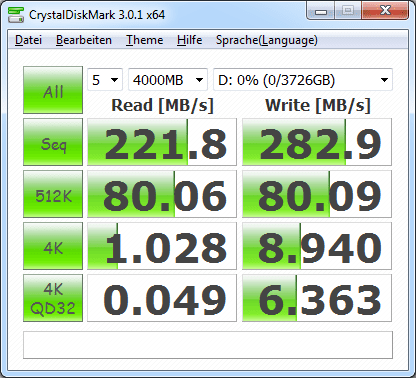
Task: Select the 4K QD32 read value 0.049
Action: click(162, 298)
